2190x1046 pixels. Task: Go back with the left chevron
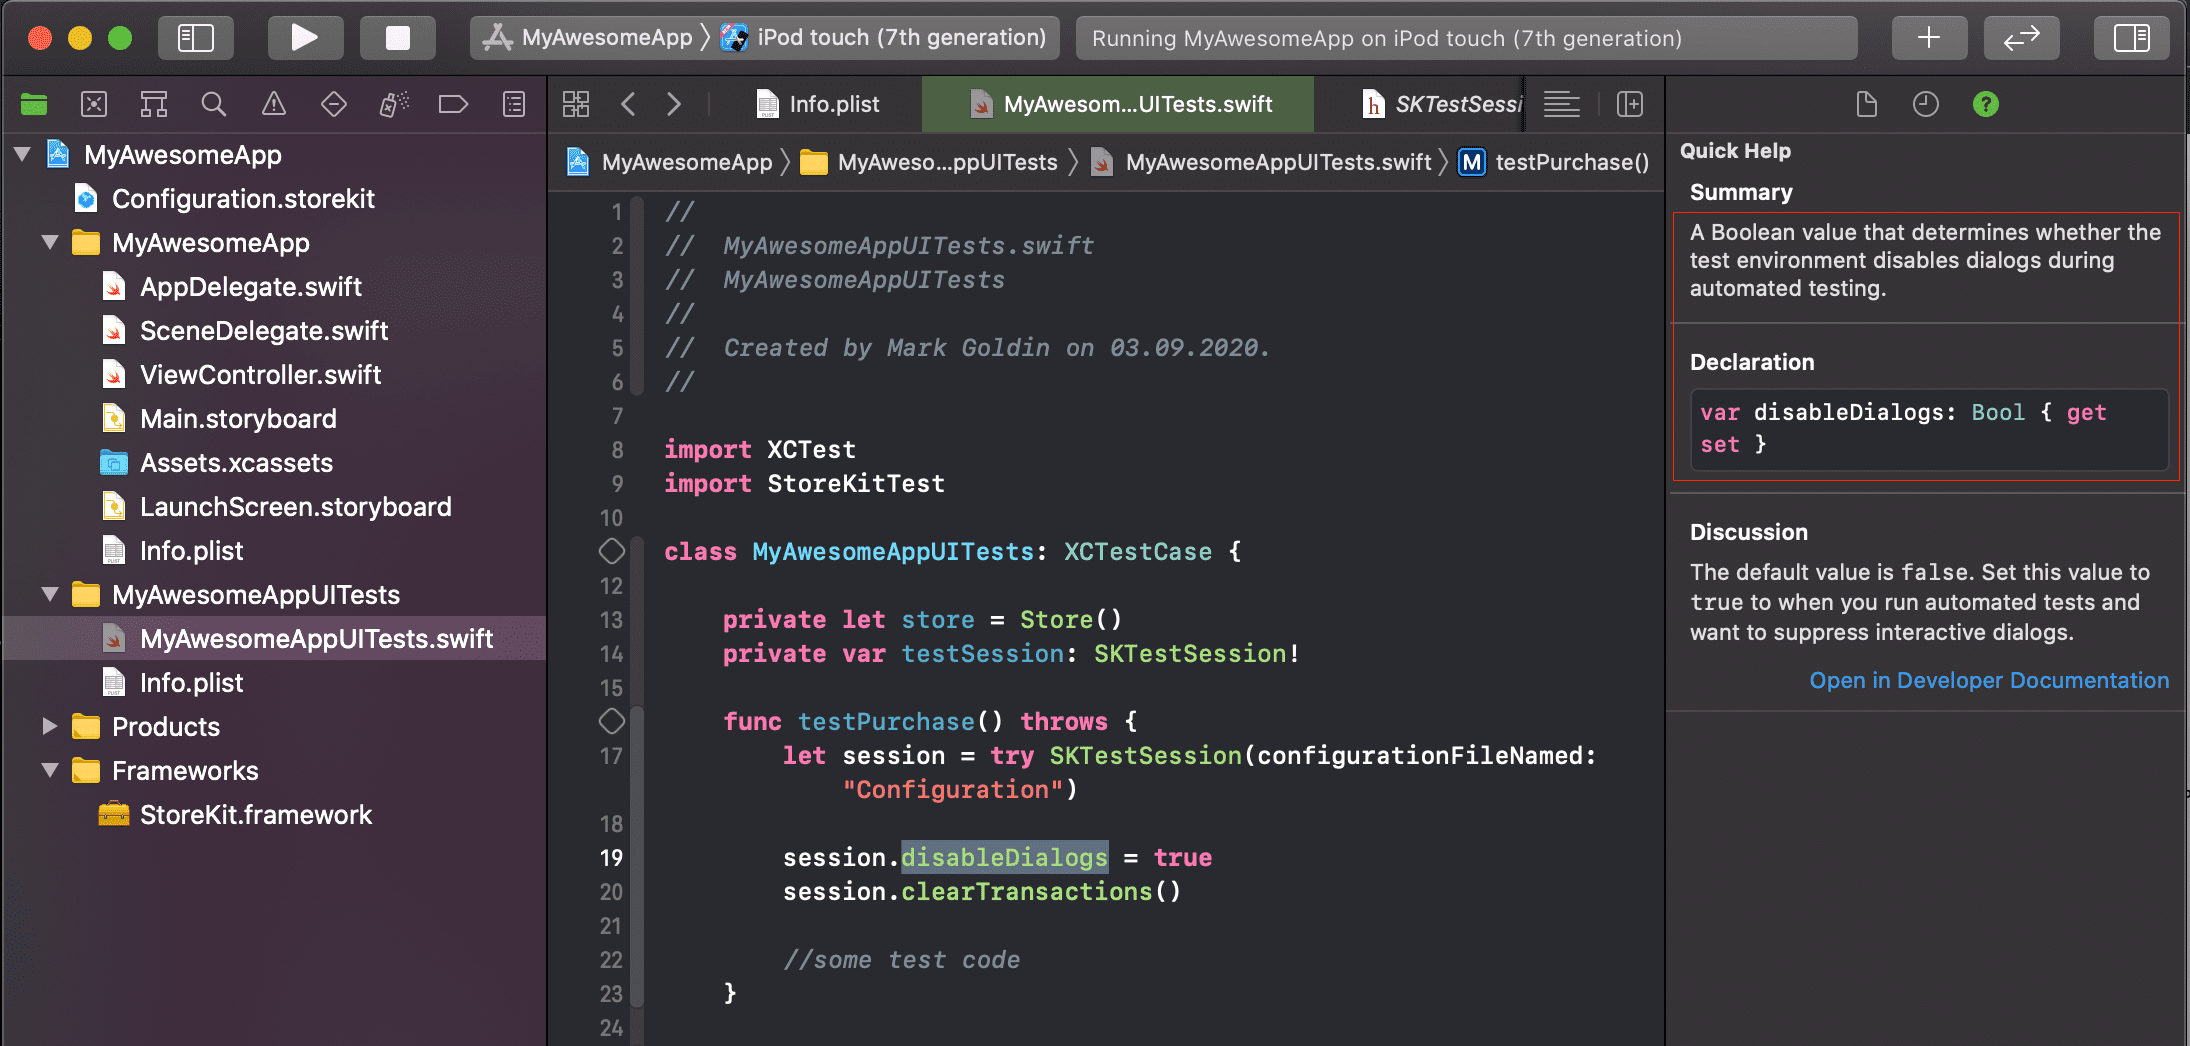tap(628, 104)
